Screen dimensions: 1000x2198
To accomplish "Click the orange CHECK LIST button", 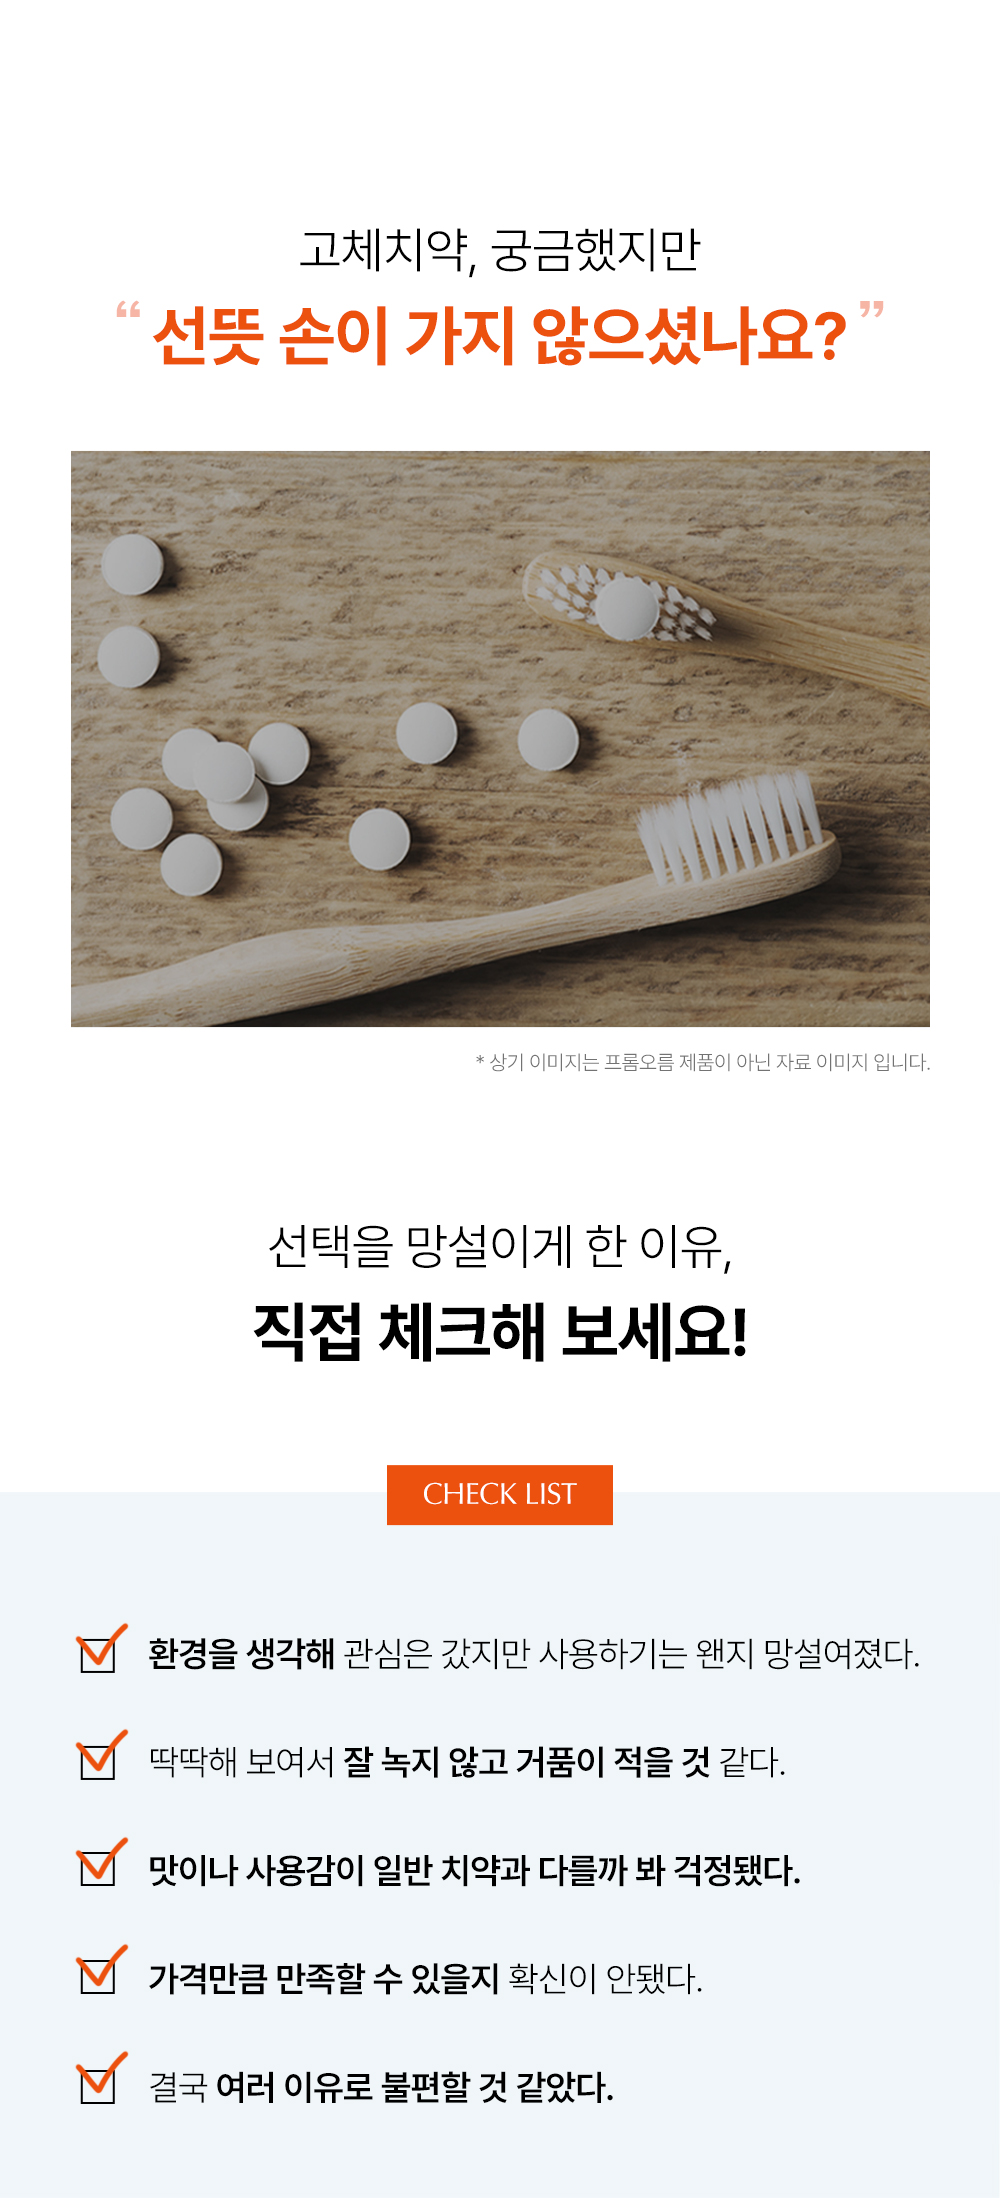I will point(500,1495).
